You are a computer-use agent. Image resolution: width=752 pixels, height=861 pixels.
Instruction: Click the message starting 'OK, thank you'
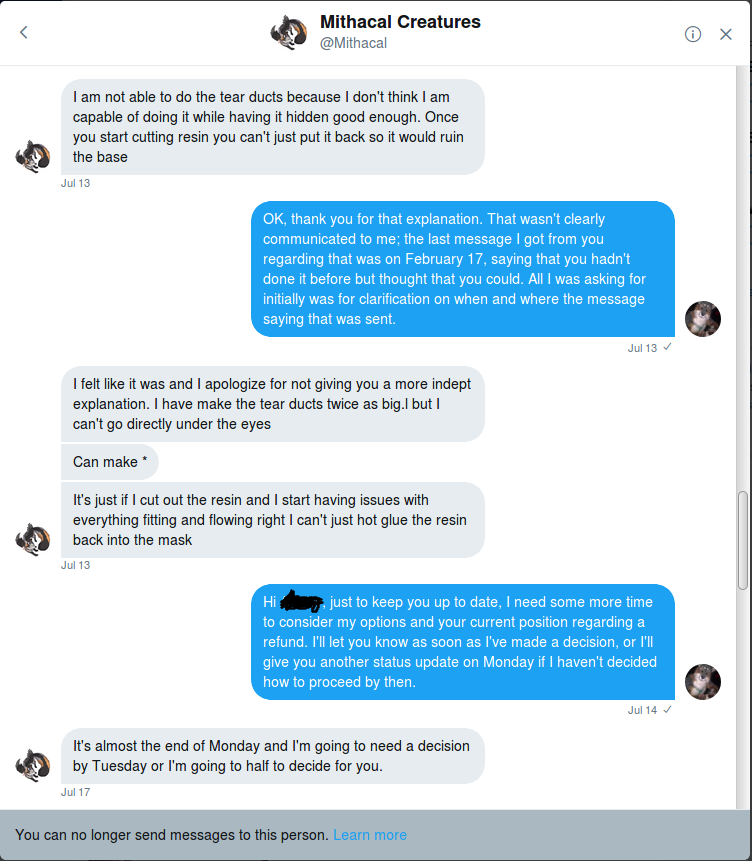click(462, 269)
